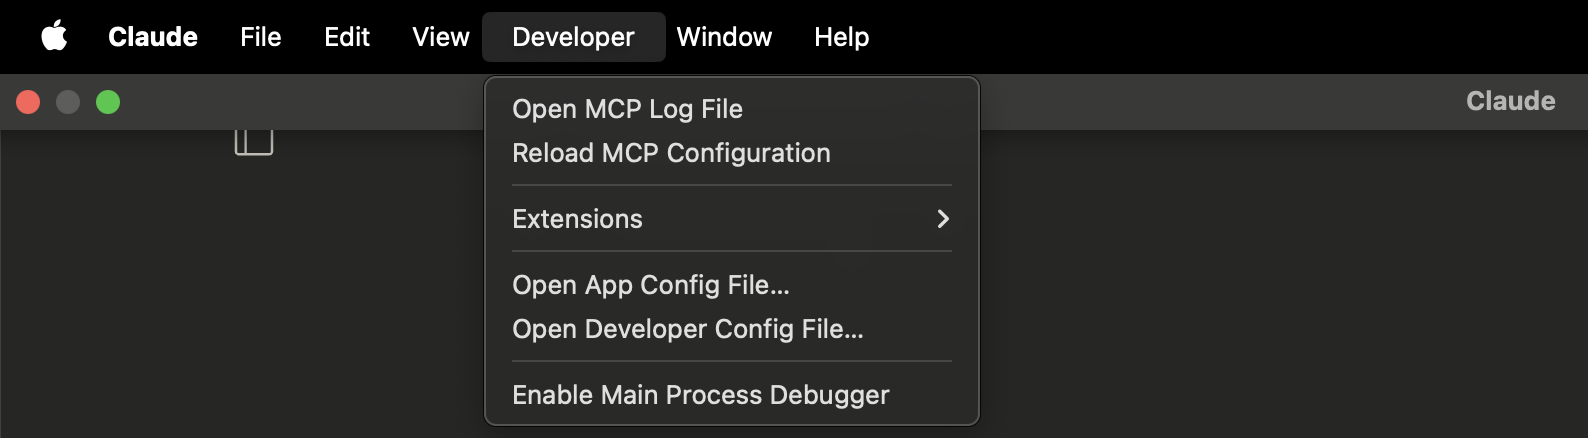1588x438 pixels.
Task: Choose Open Developer Config File…
Action: (732, 329)
